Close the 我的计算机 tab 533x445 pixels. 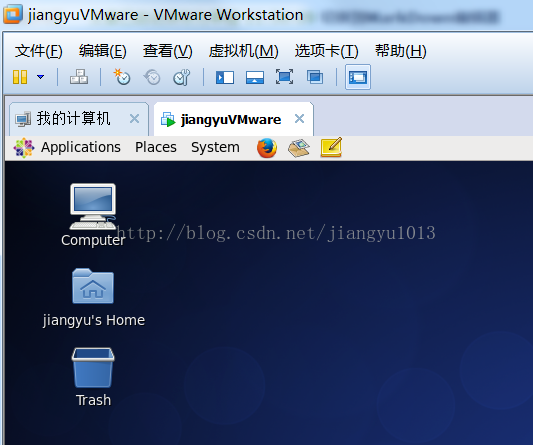coord(134,119)
